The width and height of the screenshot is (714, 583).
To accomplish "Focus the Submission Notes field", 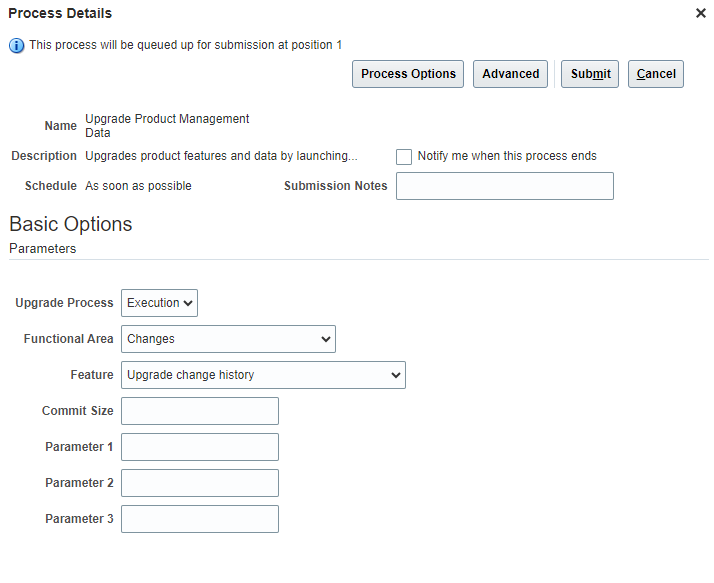I will pos(504,186).
